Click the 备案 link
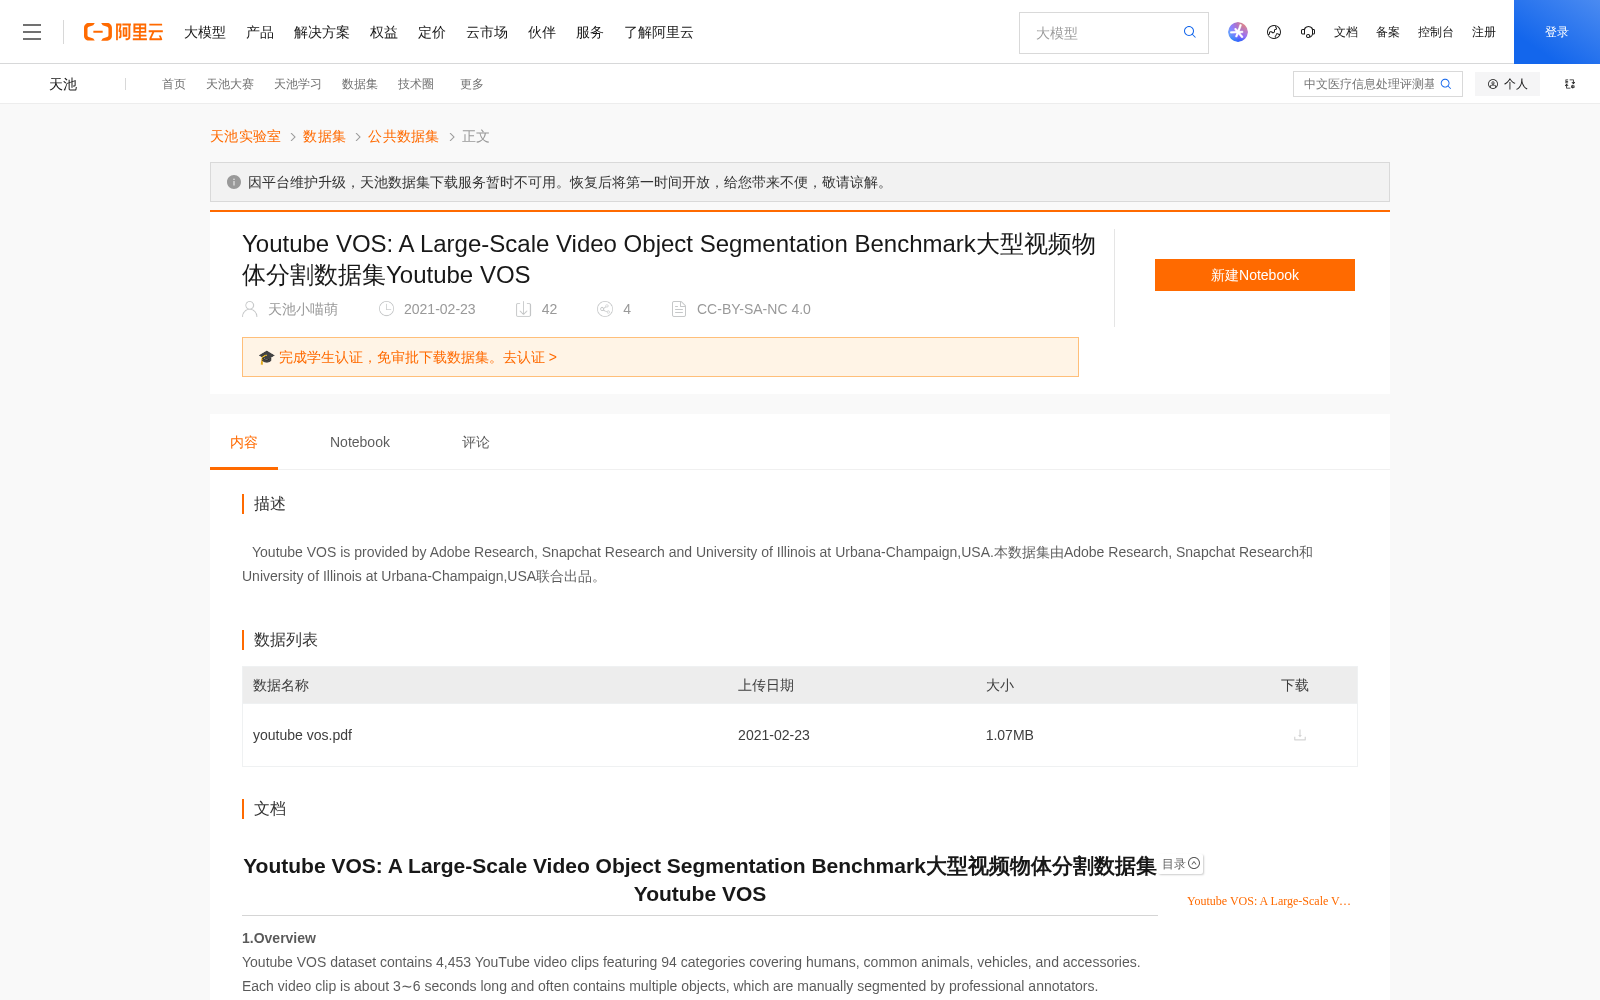1600x1000 pixels. (1388, 32)
